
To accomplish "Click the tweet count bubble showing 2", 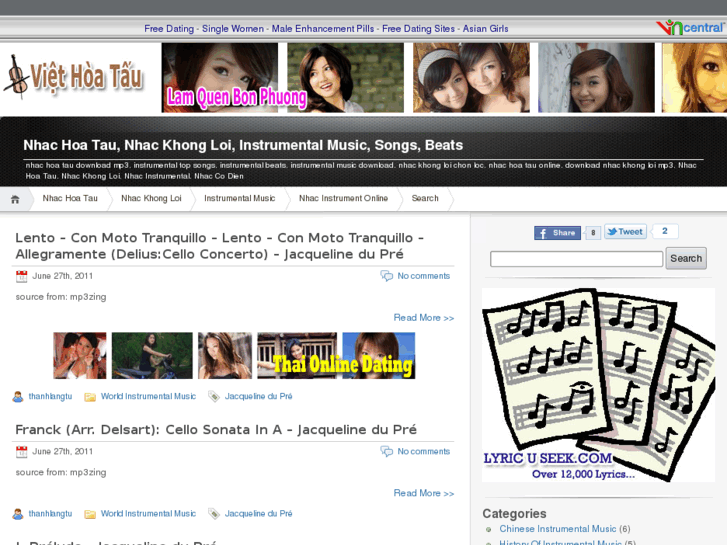I will (665, 231).
